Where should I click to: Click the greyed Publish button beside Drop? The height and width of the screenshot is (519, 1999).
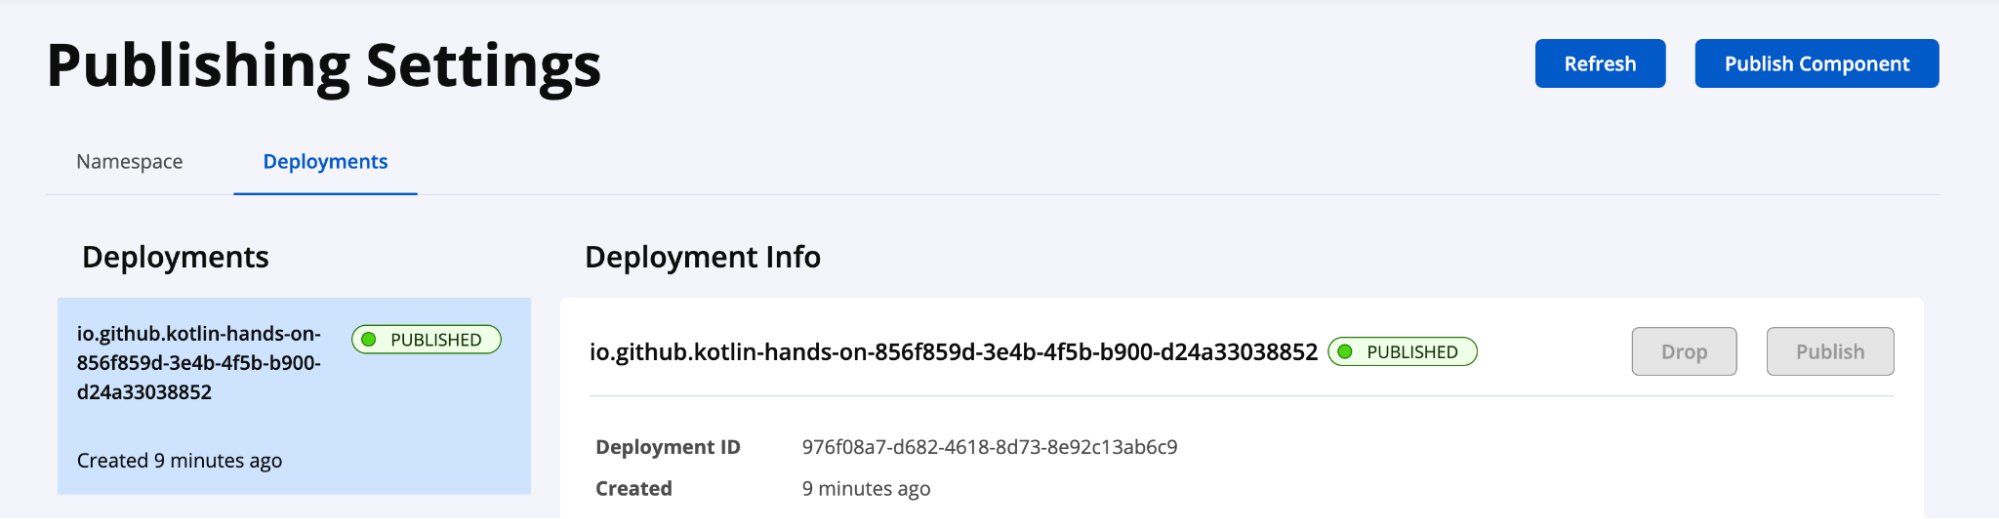(1829, 352)
